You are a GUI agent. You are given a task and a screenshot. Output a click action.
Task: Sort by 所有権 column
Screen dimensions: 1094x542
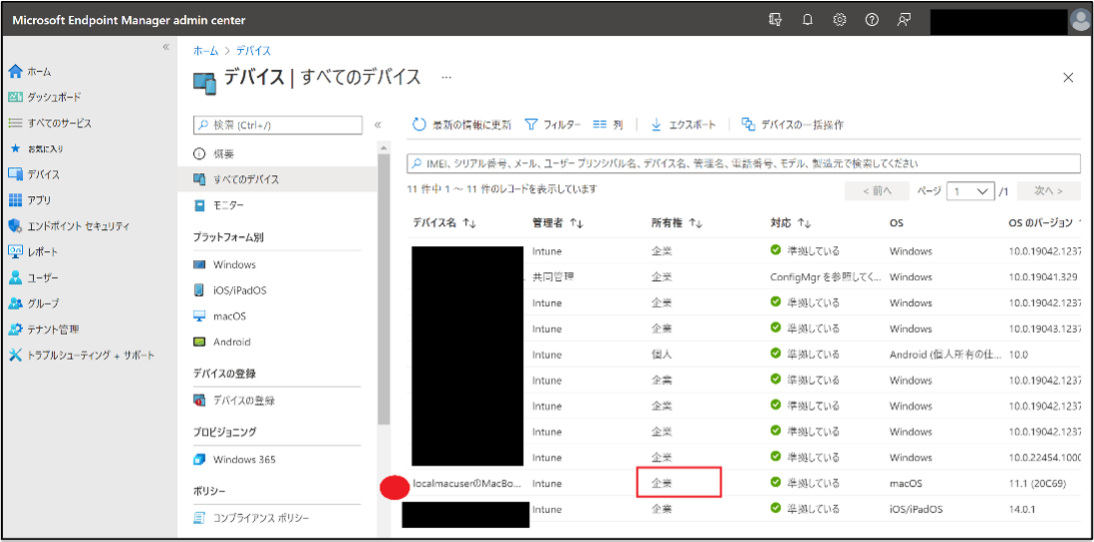point(676,223)
